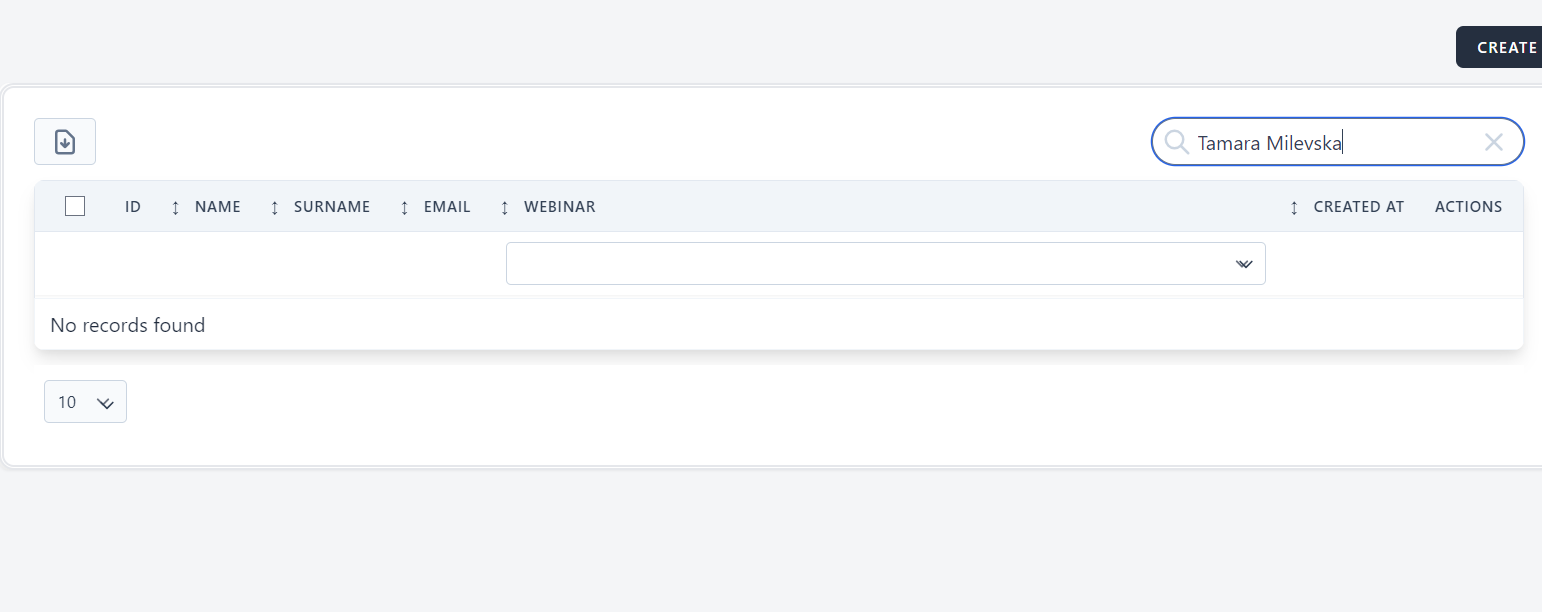The width and height of the screenshot is (1542, 612).
Task: Click the ACTIONS column header
Action: tap(1468, 207)
